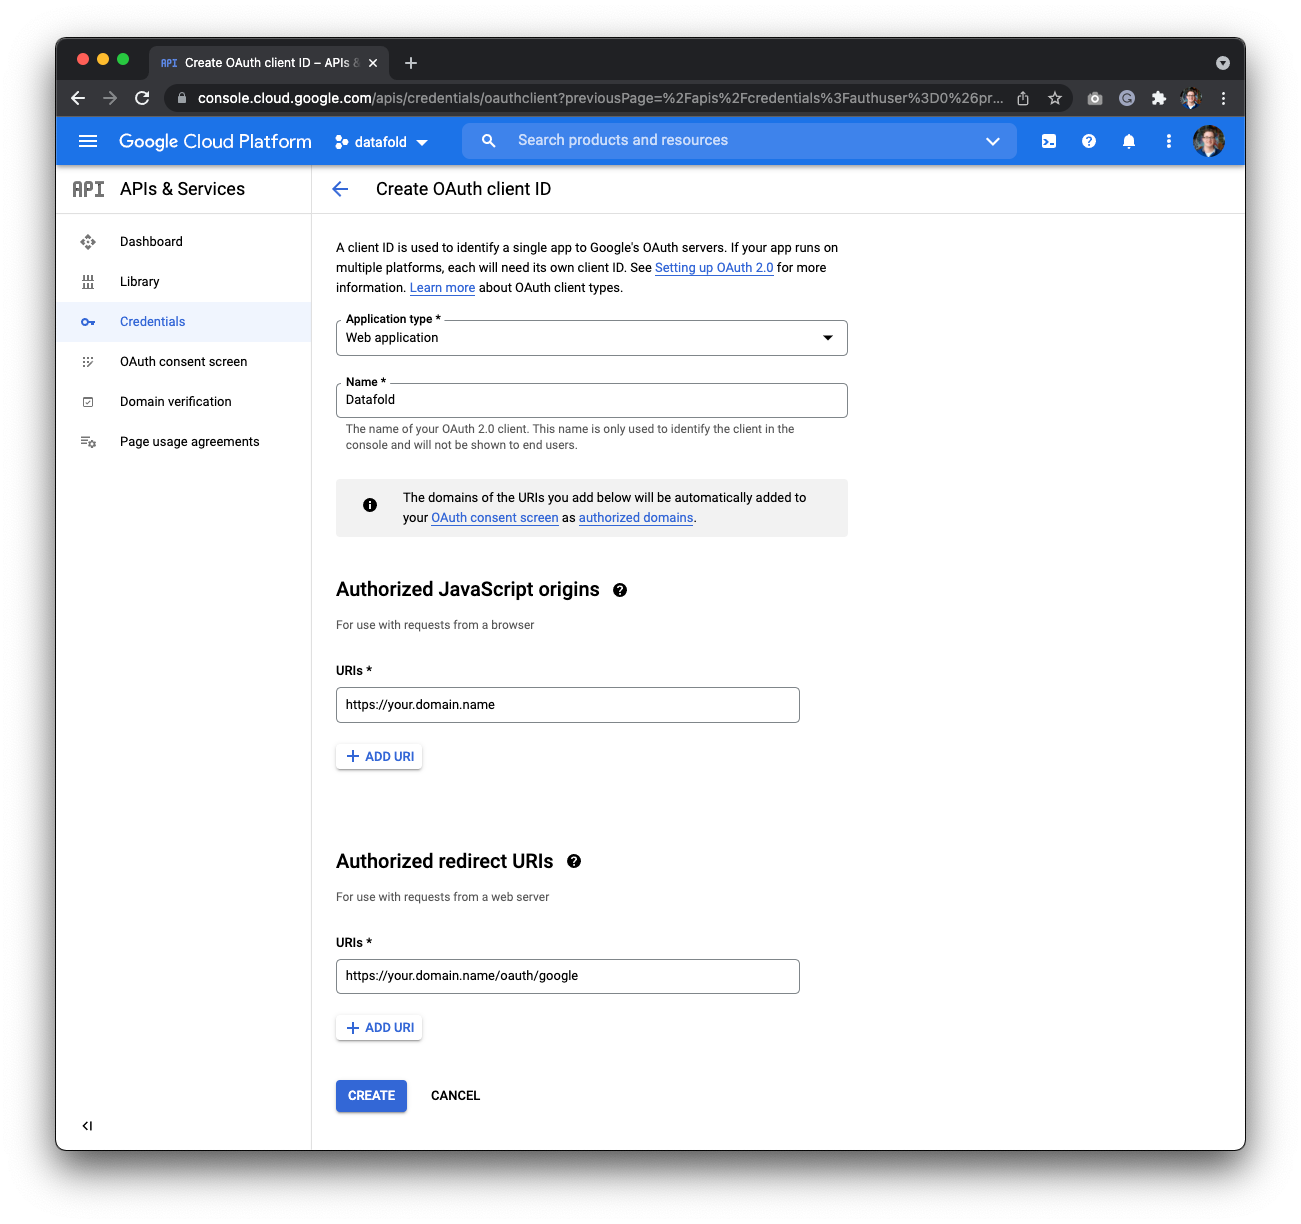Open the tab search dropdown arrow
Viewport: 1301px width, 1224px height.
point(1222,63)
